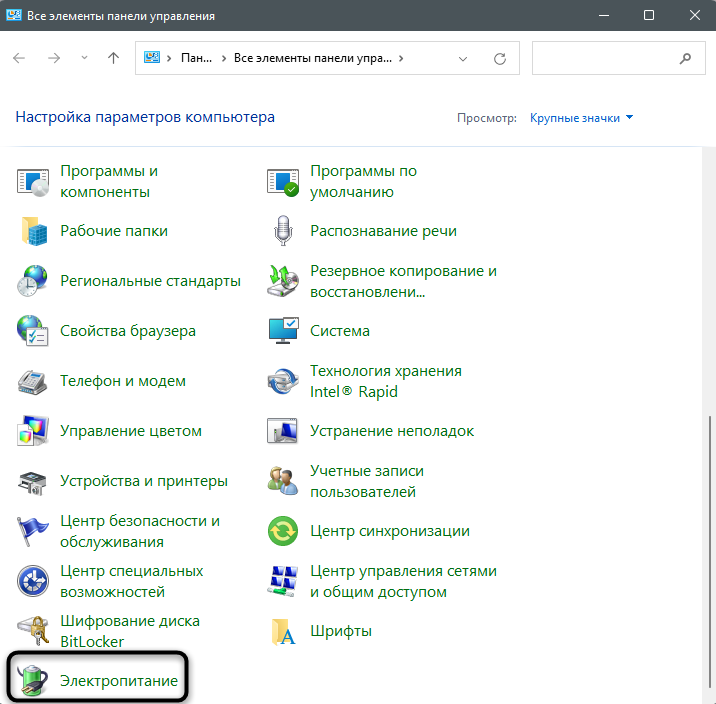The image size is (716, 704).
Task: Open Programs and Components icon
Action: click(x=33, y=182)
